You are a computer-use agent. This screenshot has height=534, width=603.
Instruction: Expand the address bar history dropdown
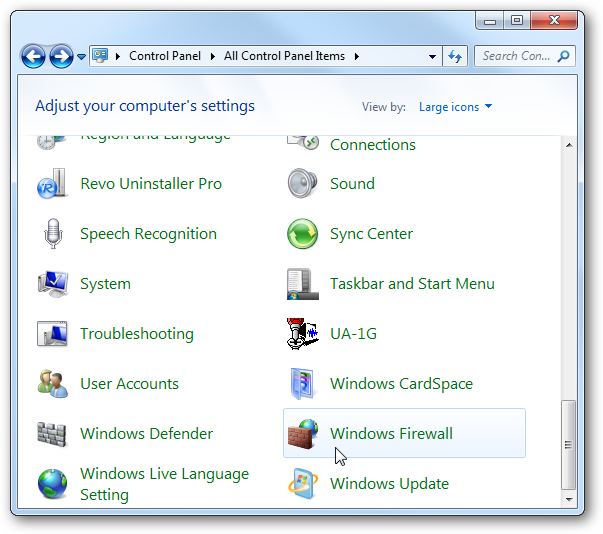tap(432, 57)
